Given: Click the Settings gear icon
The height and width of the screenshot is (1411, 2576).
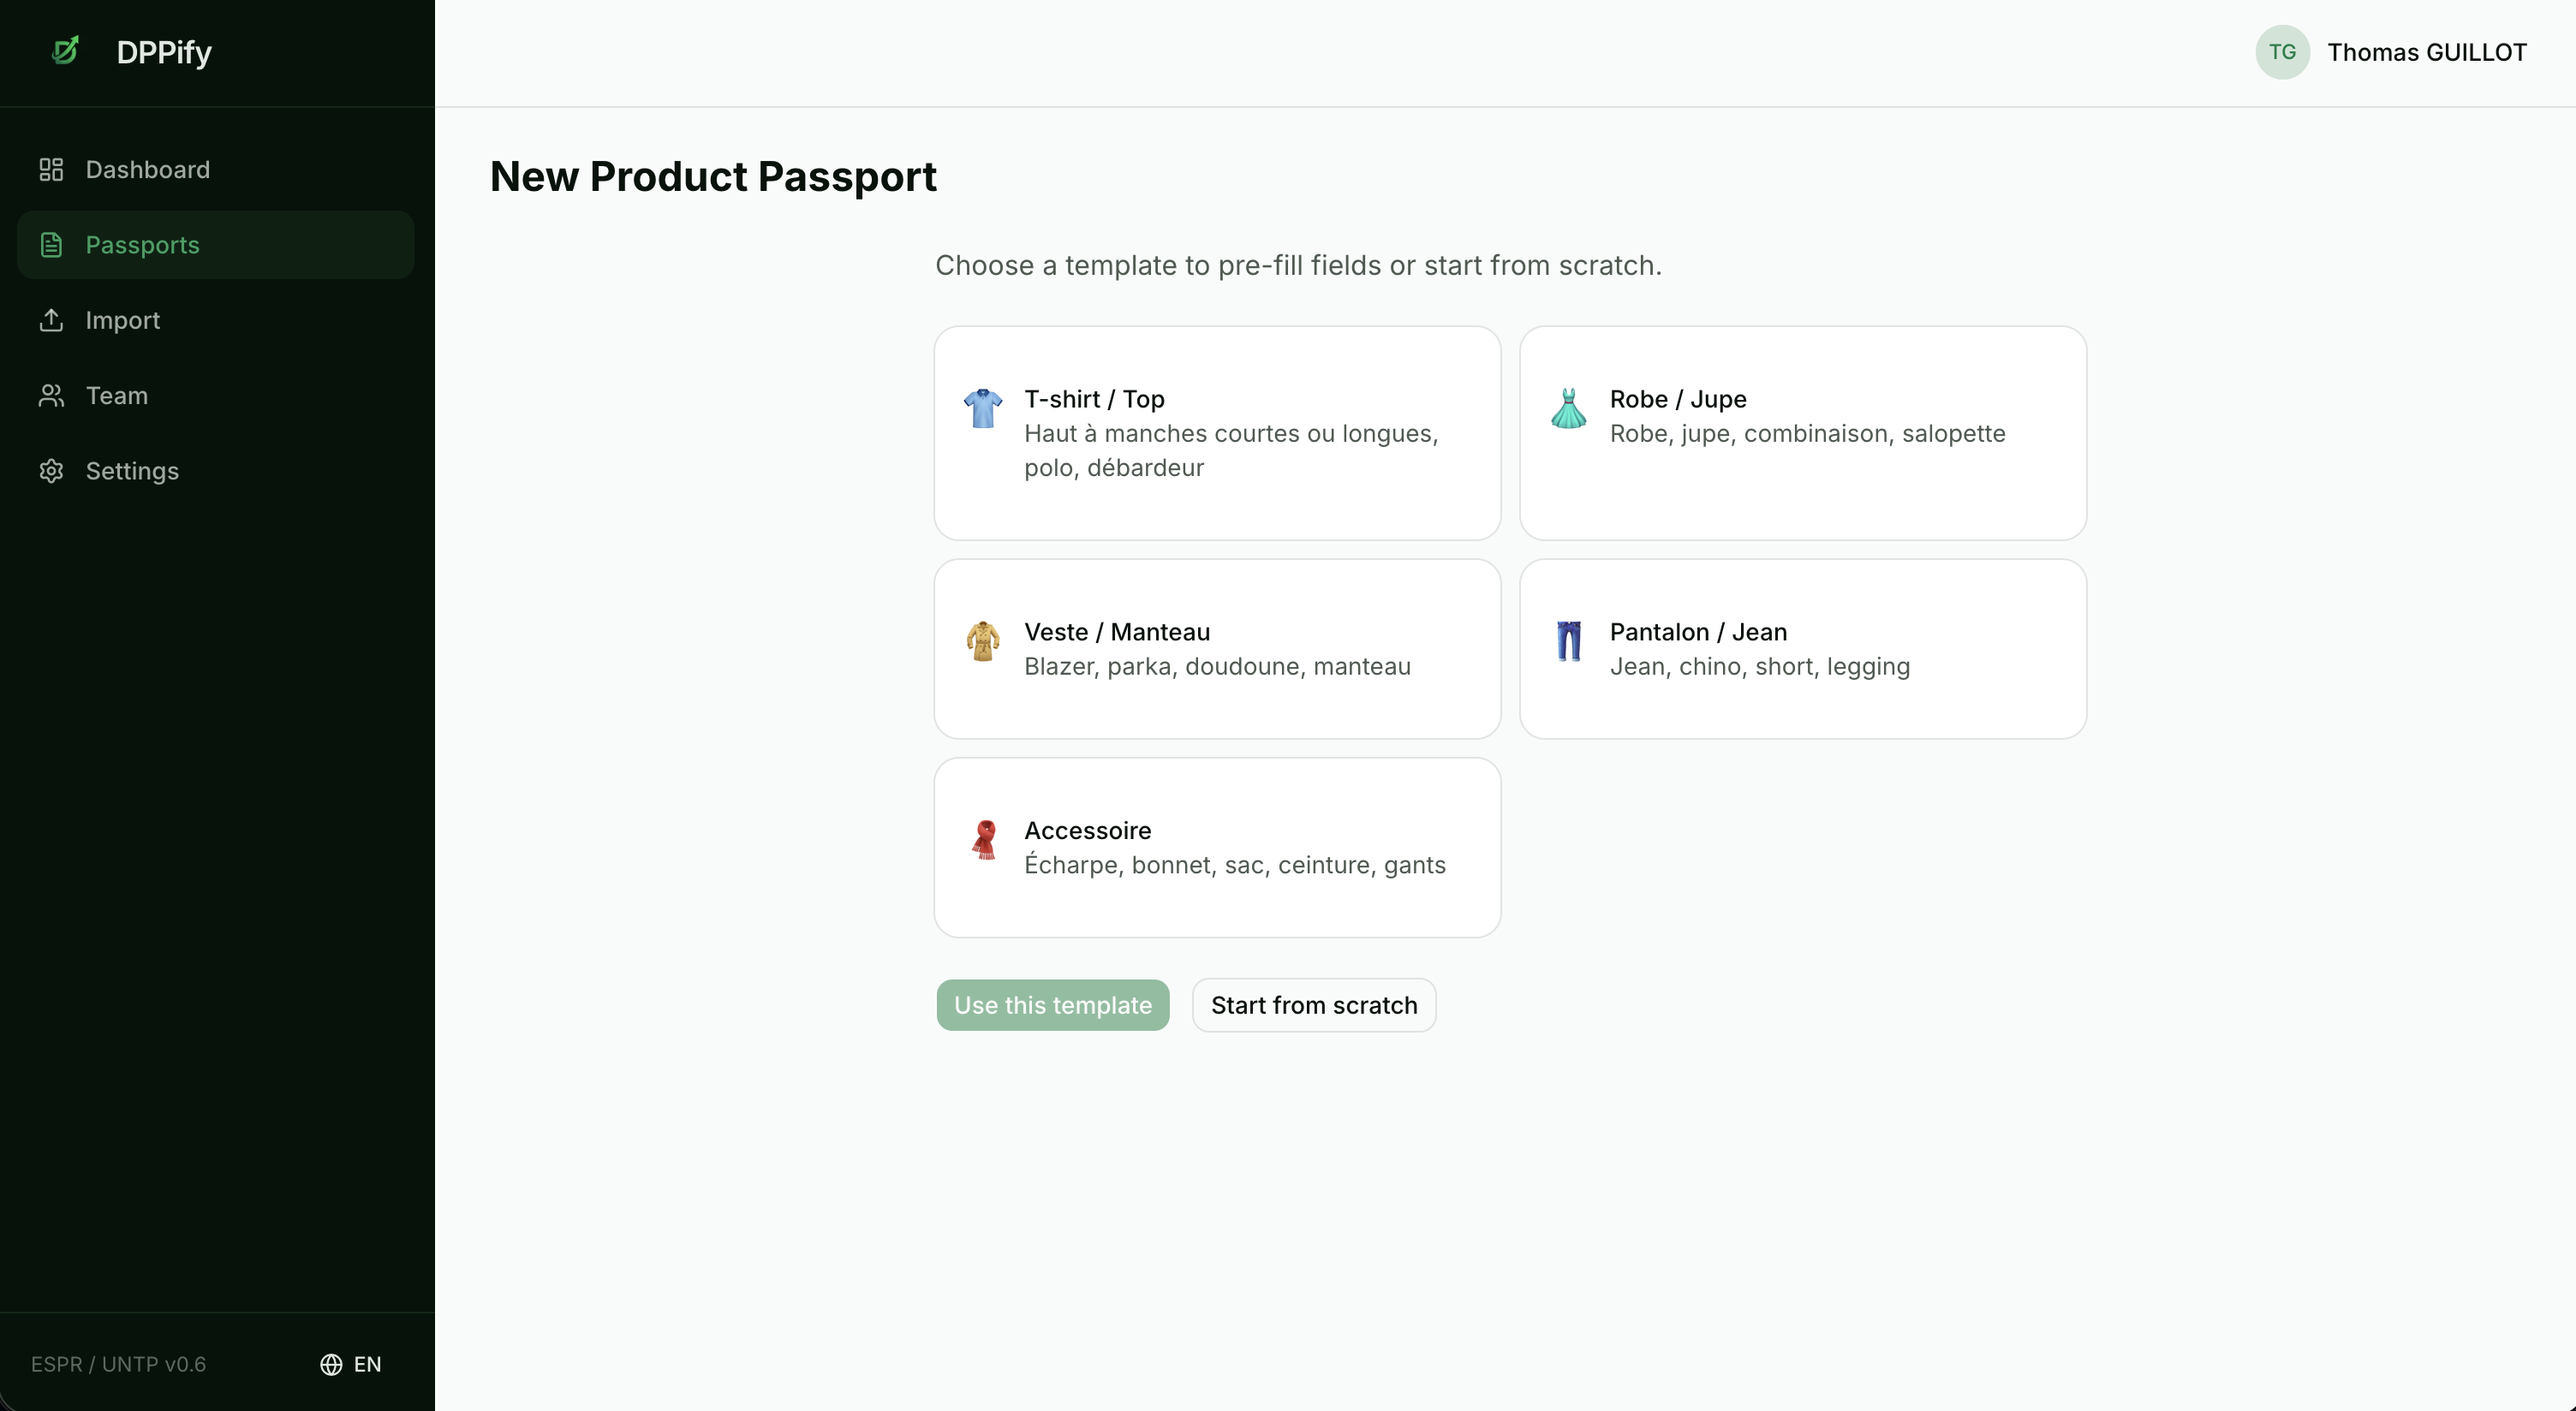Looking at the screenshot, I should 51,471.
